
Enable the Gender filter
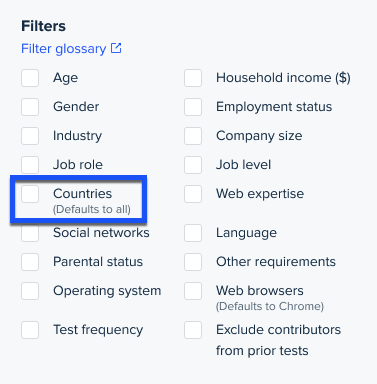(30, 107)
